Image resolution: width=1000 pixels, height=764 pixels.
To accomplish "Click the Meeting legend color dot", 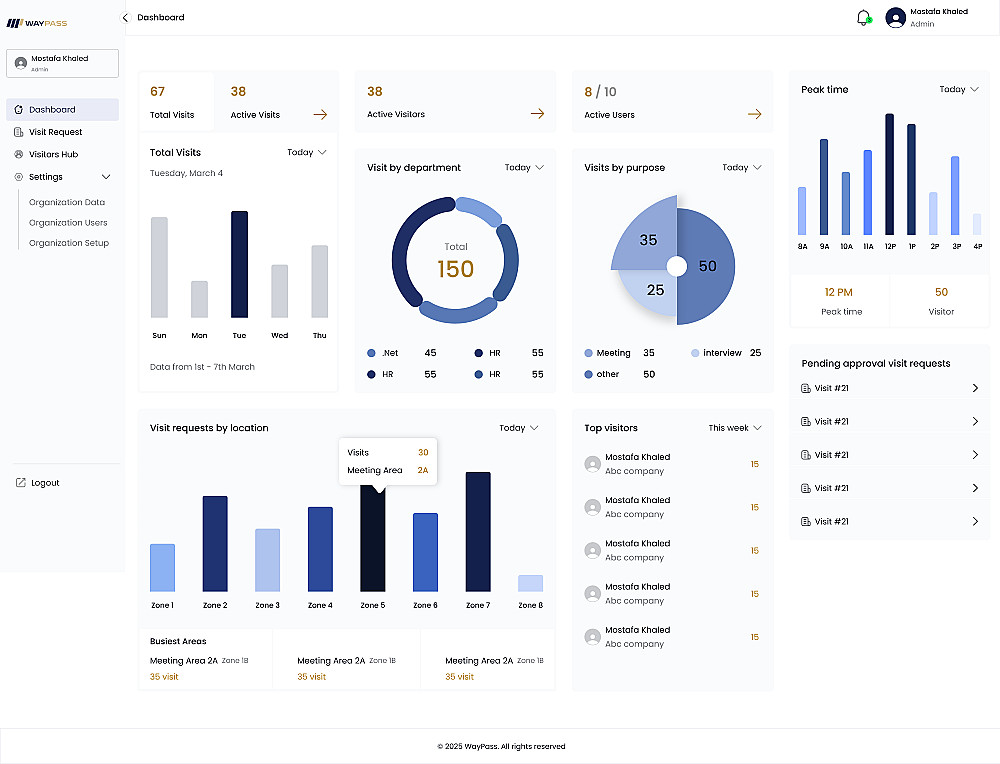I will tap(589, 353).
